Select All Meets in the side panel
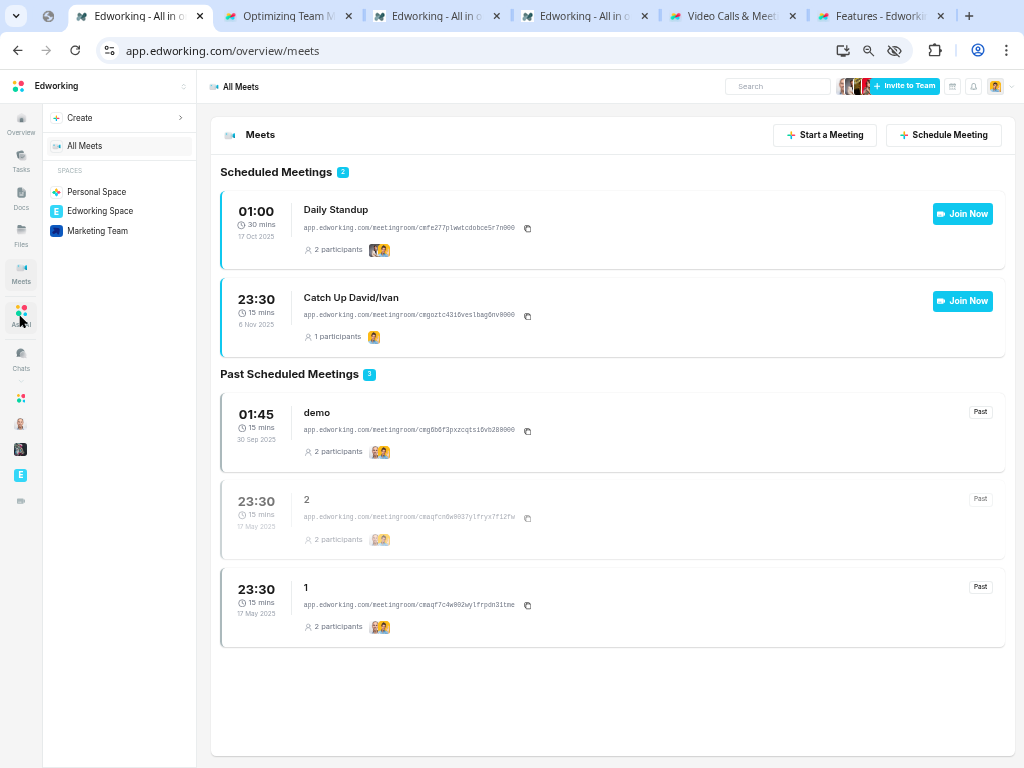The image size is (1024, 768). tap(84, 146)
